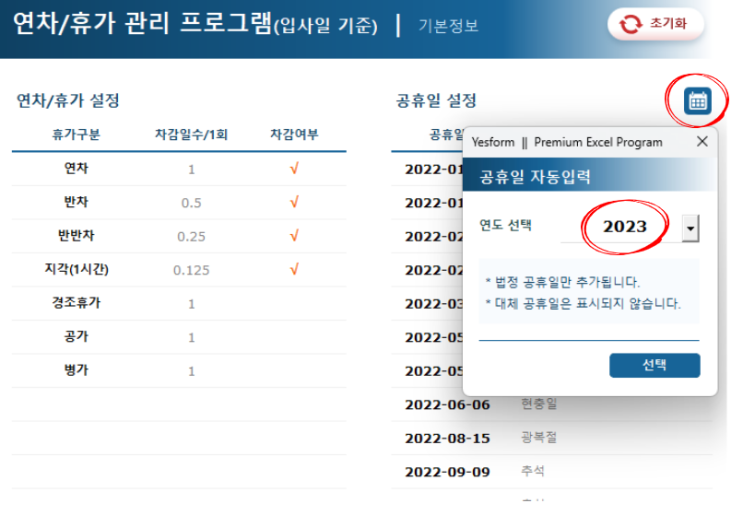Click the 차감여부 cell for 경조휴가
Screen dimensions: 743x515
click(294, 304)
